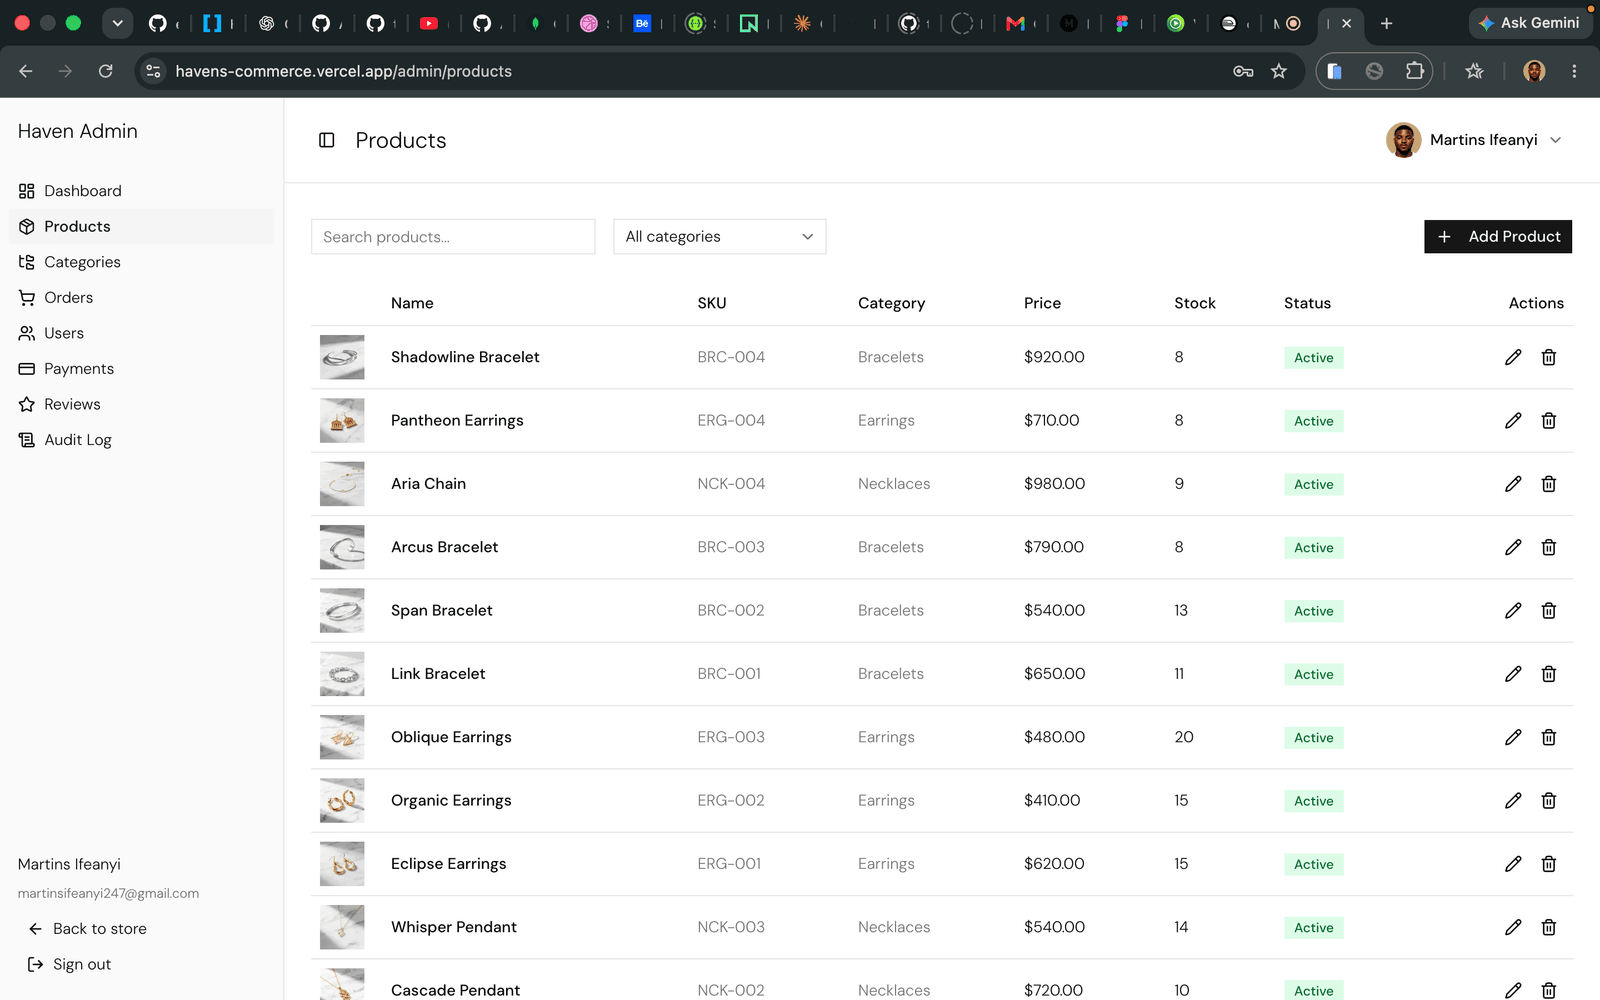Viewport: 1600px width, 1000px height.
Task: Open Shadowline Bracelet thumbnail image
Action: [342, 357]
